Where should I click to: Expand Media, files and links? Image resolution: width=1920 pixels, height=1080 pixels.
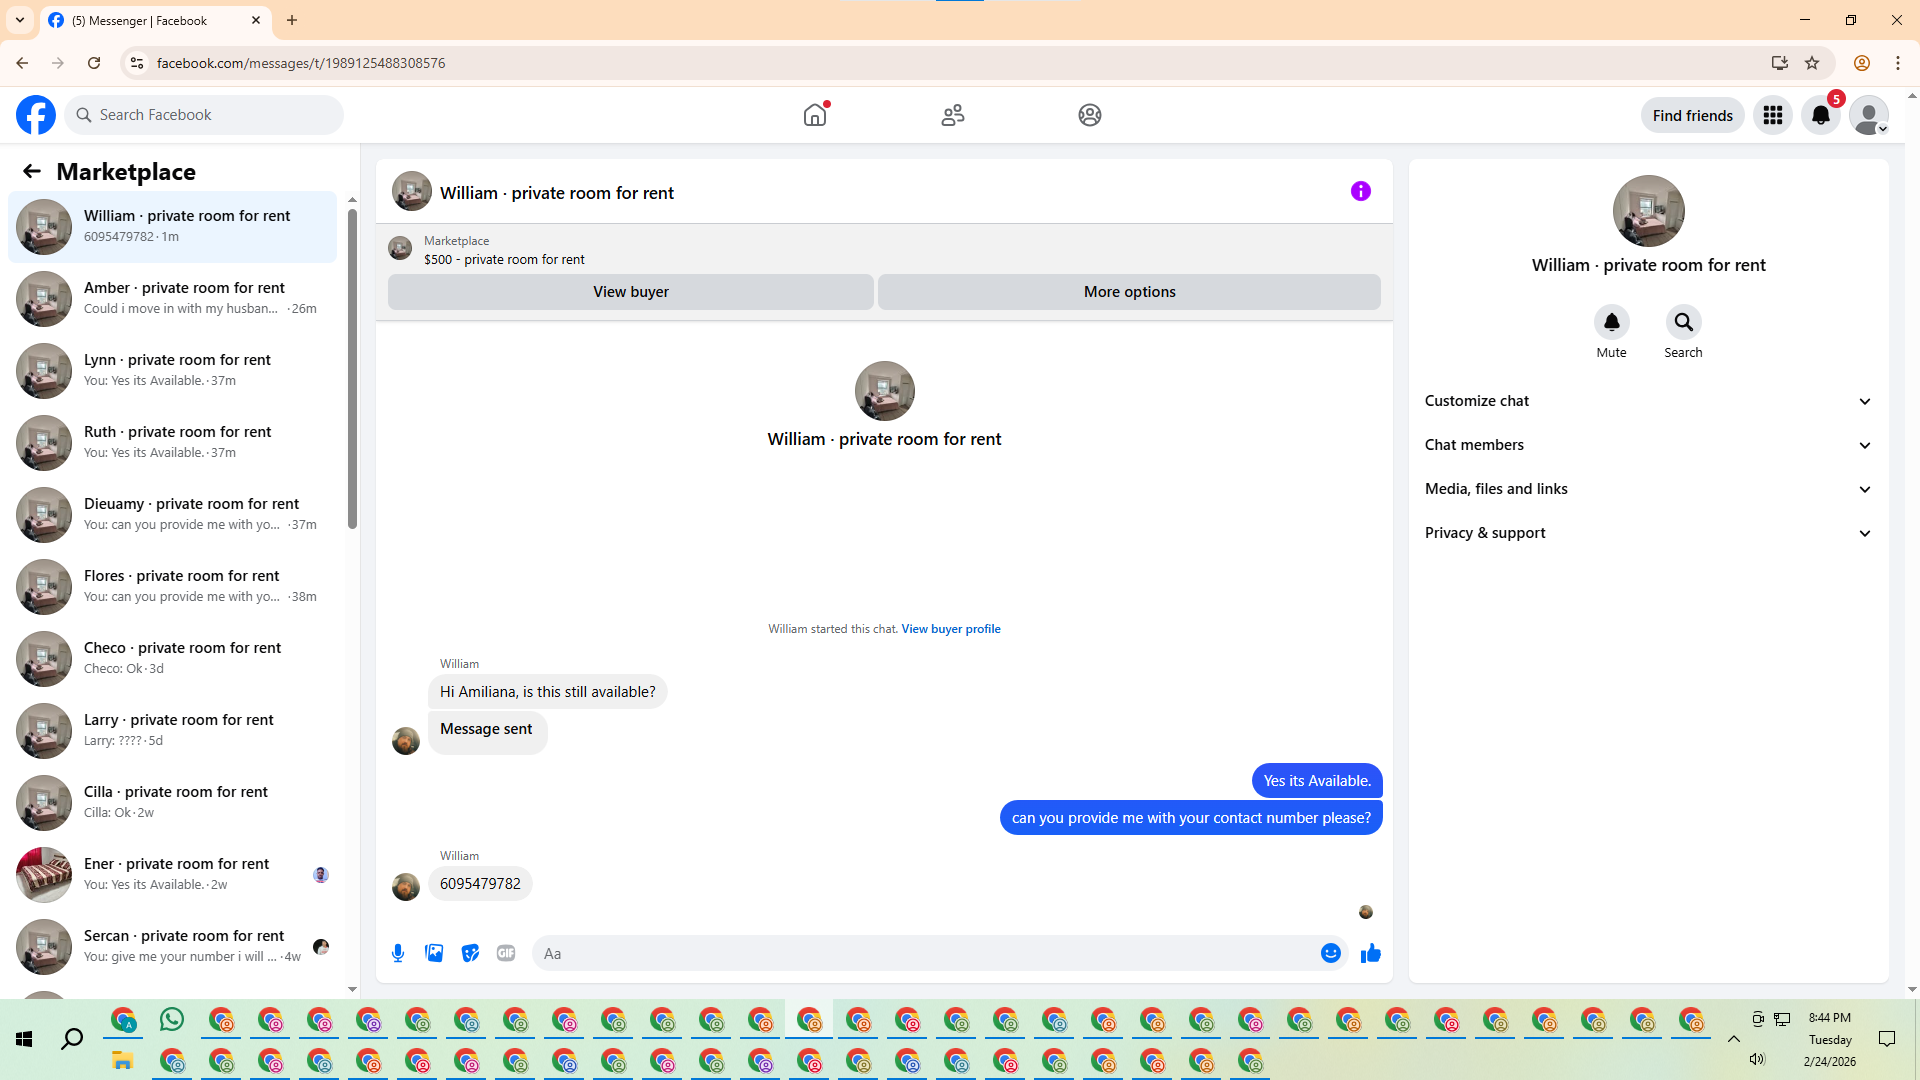pyautogui.click(x=1647, y=489)
